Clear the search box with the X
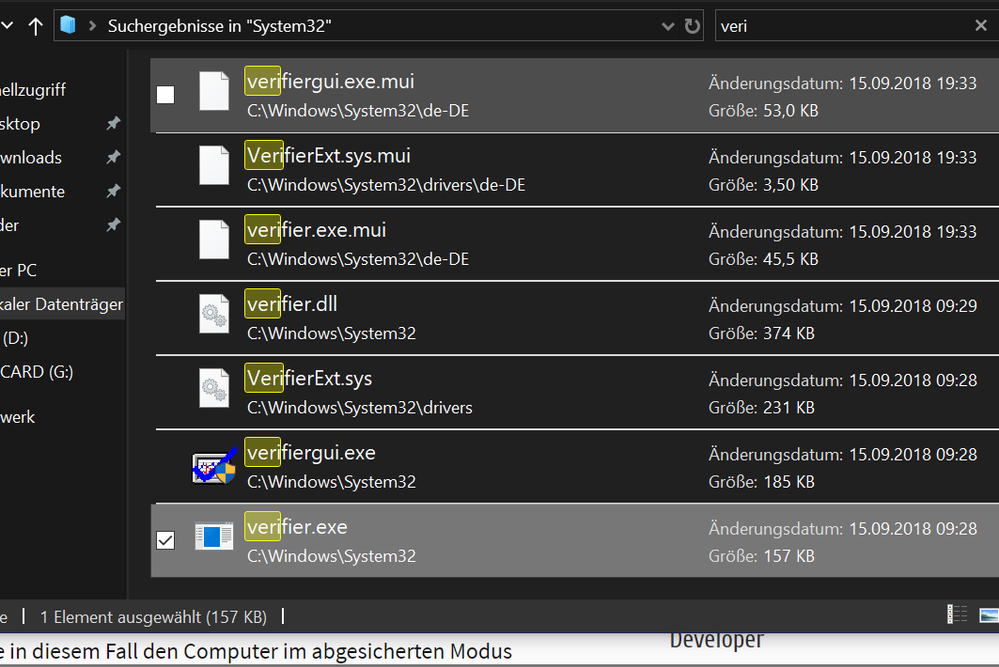Screen dimensions: 999x667 coord(981,26)
